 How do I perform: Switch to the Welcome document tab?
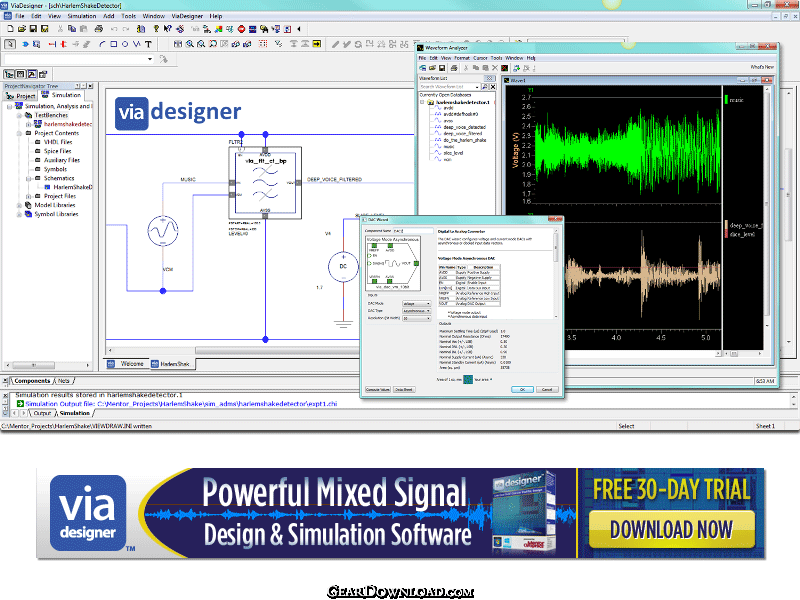pos(127,364)
